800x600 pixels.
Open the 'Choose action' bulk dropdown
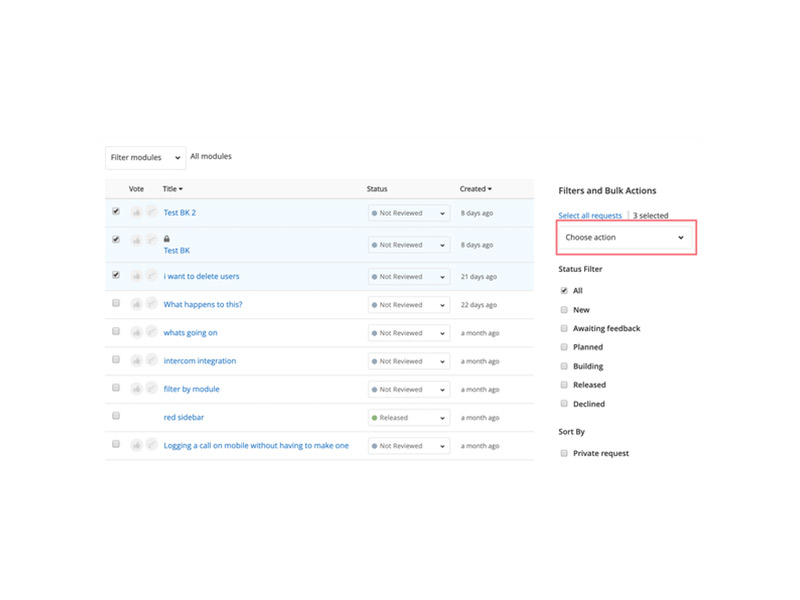[x=625, y=238]
